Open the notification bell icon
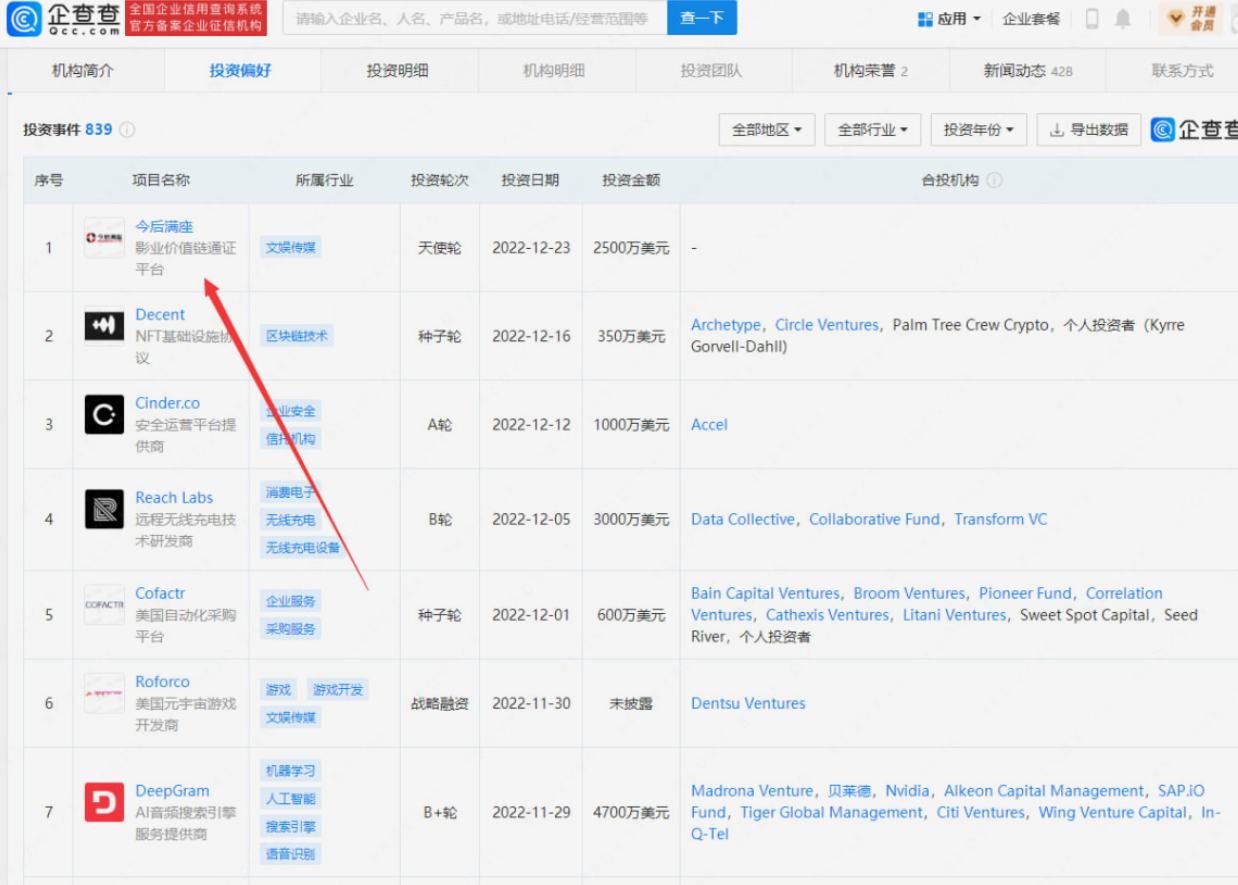 tap(1123, 18)
